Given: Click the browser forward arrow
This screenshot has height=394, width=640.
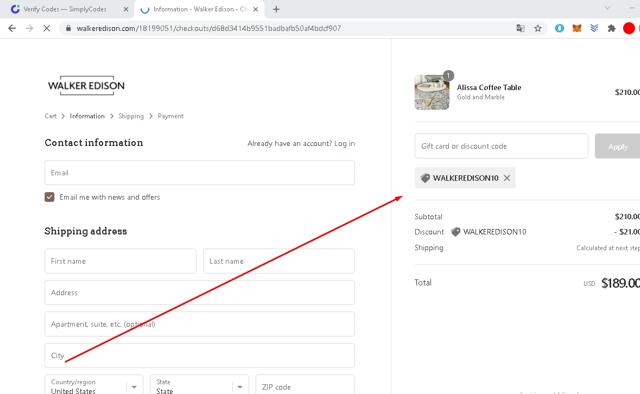Looking at the screenshot, I should (x=29, y=28).
